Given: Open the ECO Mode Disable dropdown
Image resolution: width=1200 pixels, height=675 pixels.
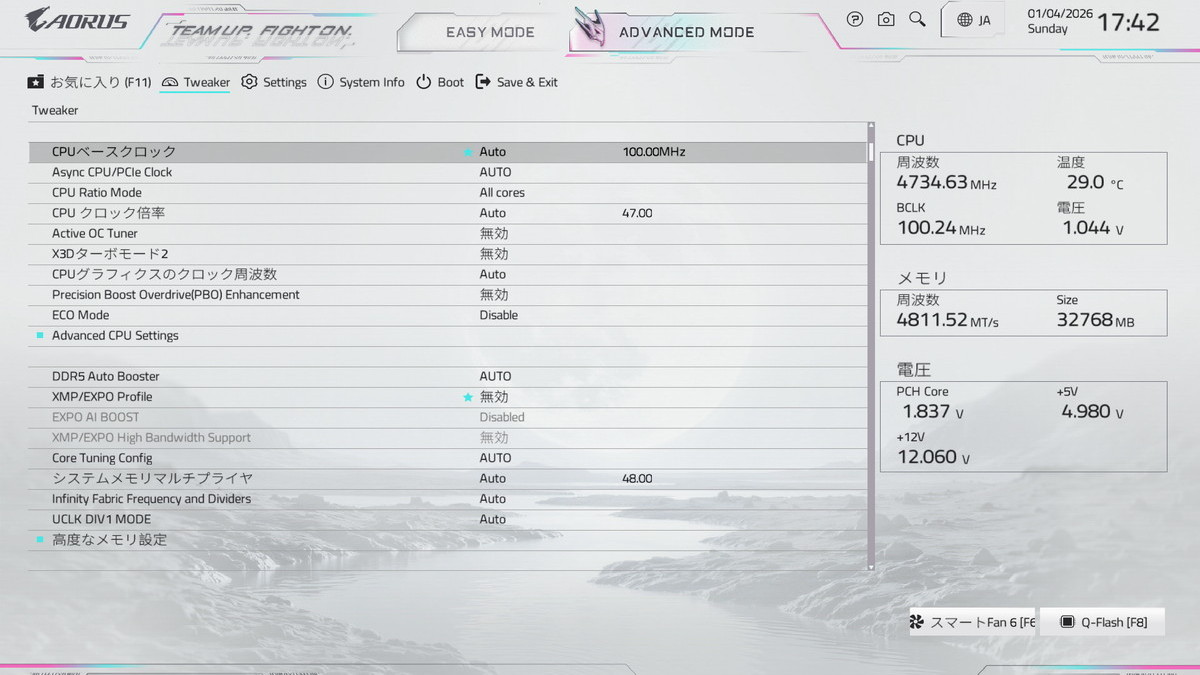Looking at the screenshot, I should point(498,315).
